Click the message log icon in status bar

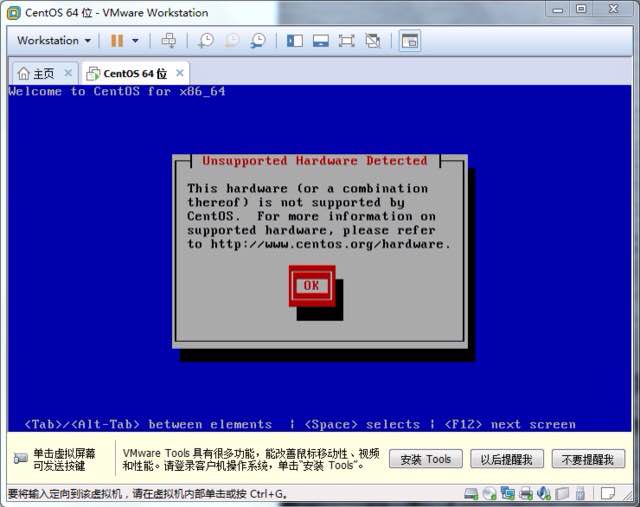point(608,494)
